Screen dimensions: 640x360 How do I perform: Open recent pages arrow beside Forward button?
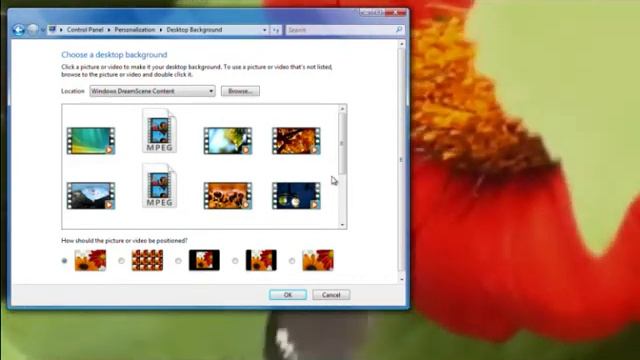click(42, 30)
